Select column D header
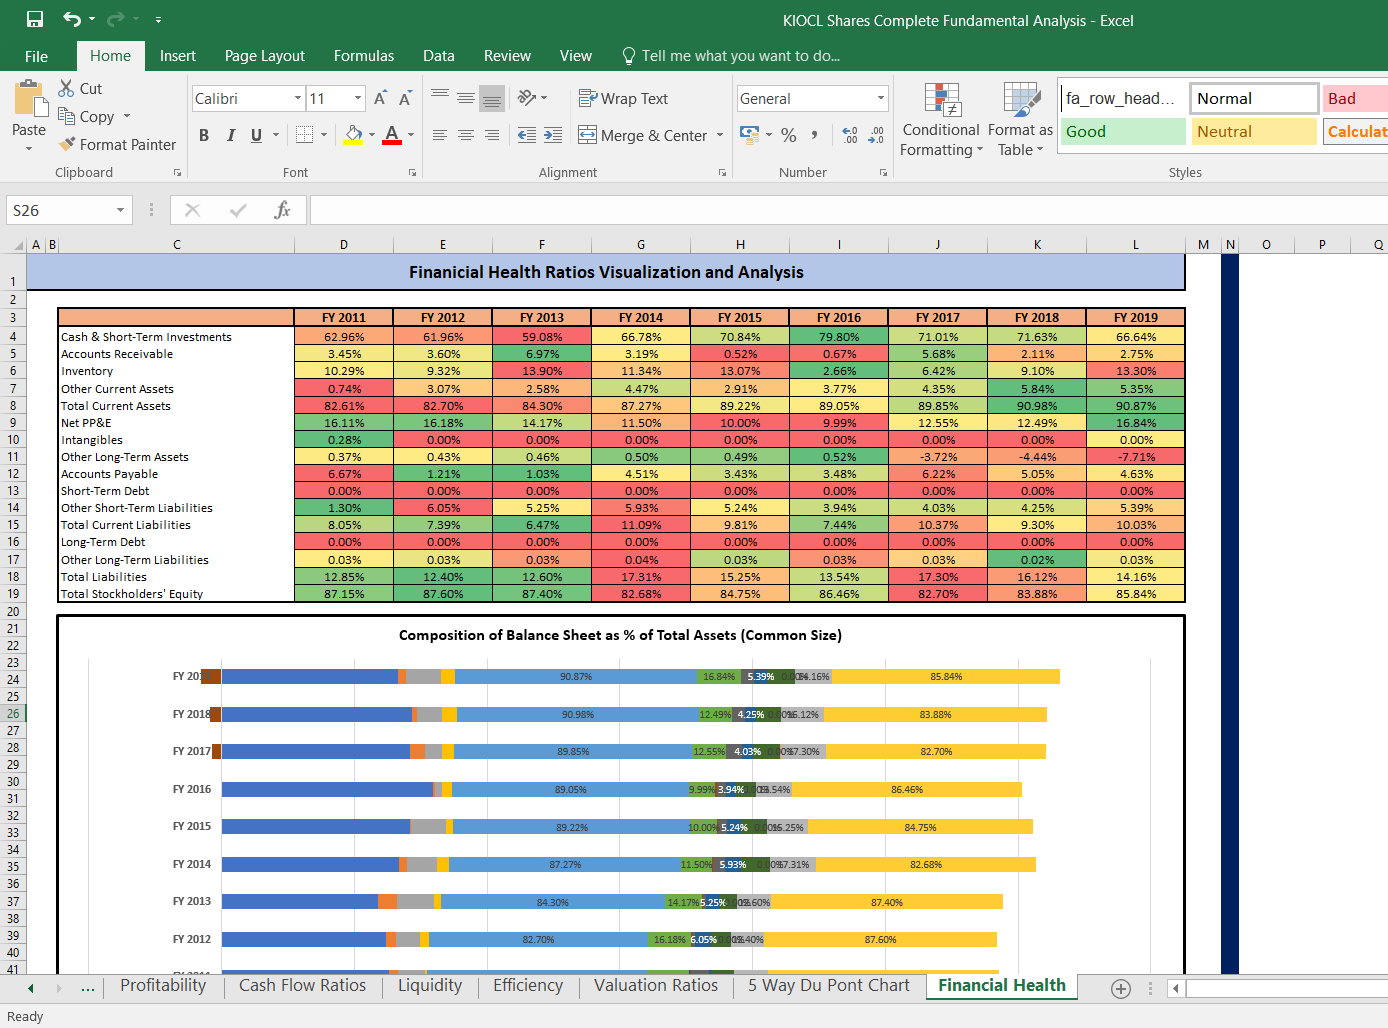Image resolution: width=1388 pixels, height=1028 pixels. click(x=344, y=245)
